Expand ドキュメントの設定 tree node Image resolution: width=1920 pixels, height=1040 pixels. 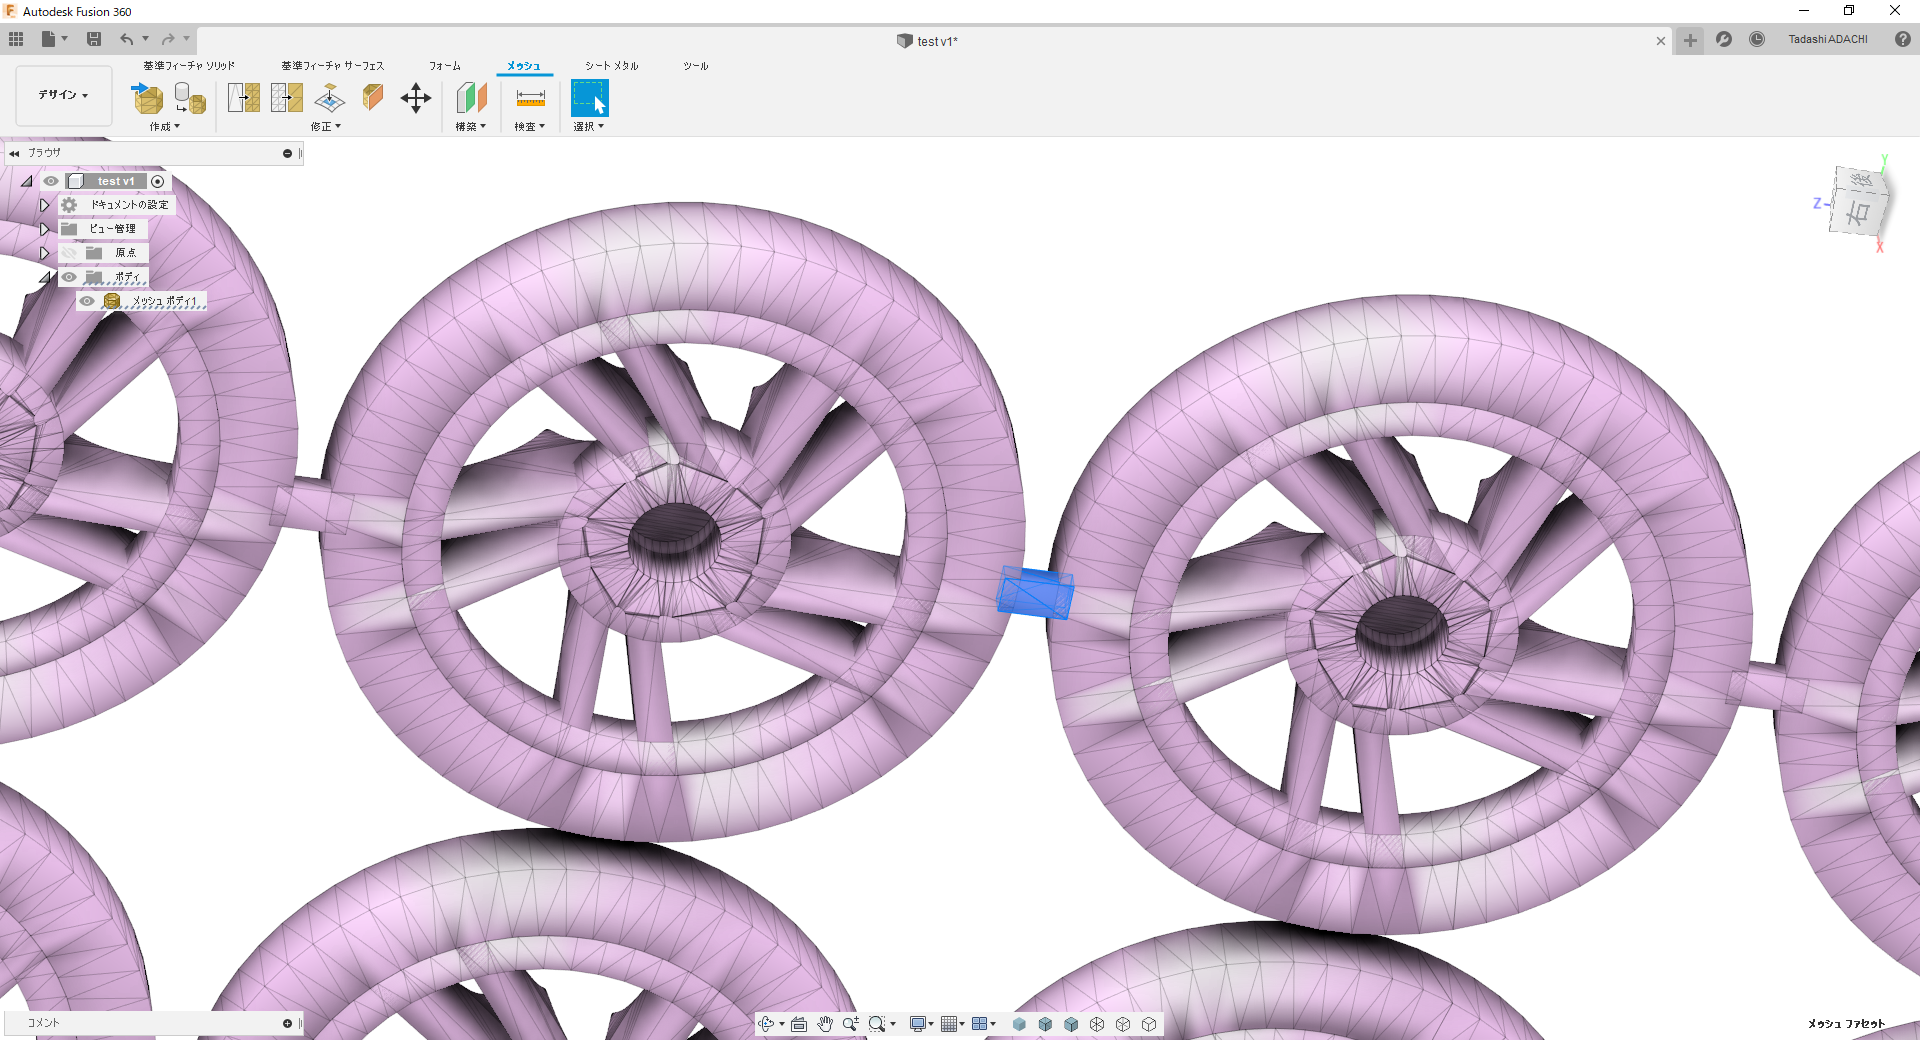coord(44,205)
